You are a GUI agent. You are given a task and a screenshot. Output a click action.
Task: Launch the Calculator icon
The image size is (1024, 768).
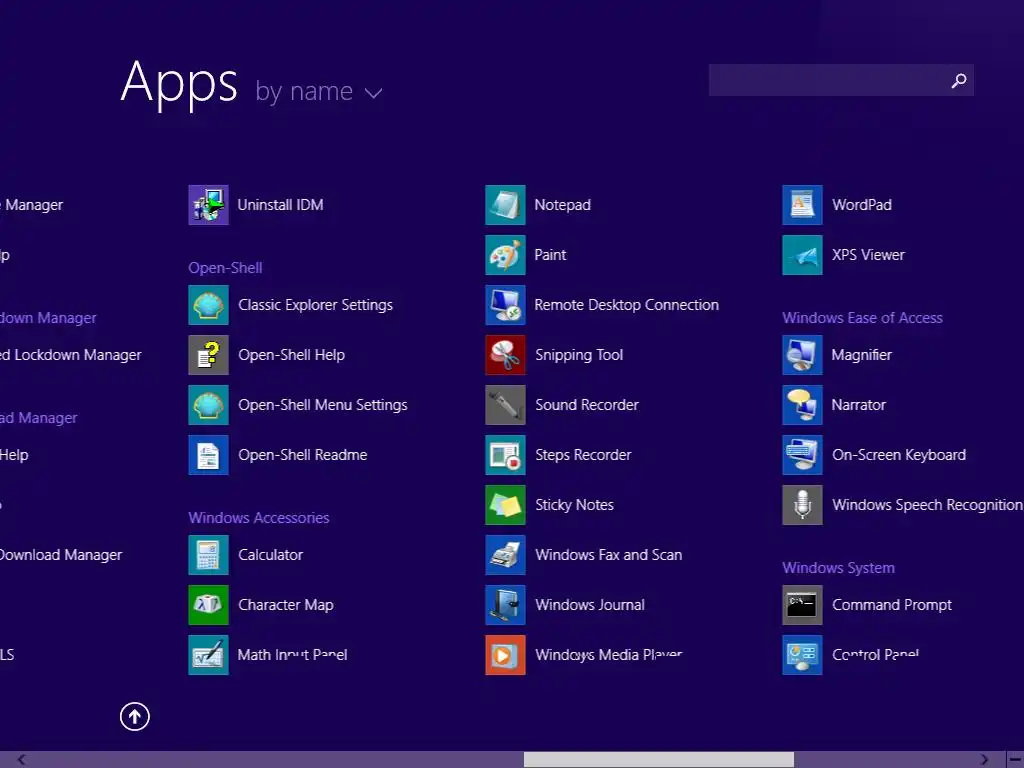tap(208, 554)
